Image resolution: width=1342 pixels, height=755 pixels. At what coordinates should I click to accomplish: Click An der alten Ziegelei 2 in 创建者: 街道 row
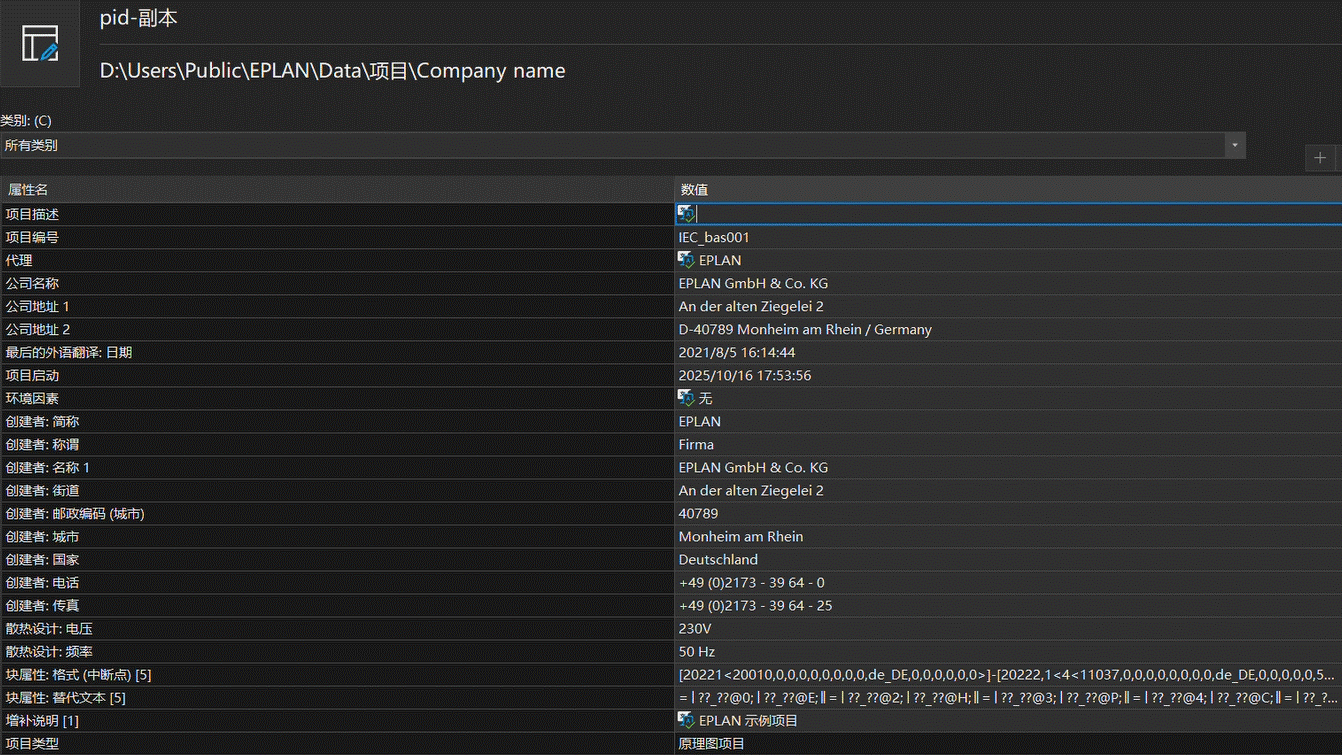click(x=751, y=490)
